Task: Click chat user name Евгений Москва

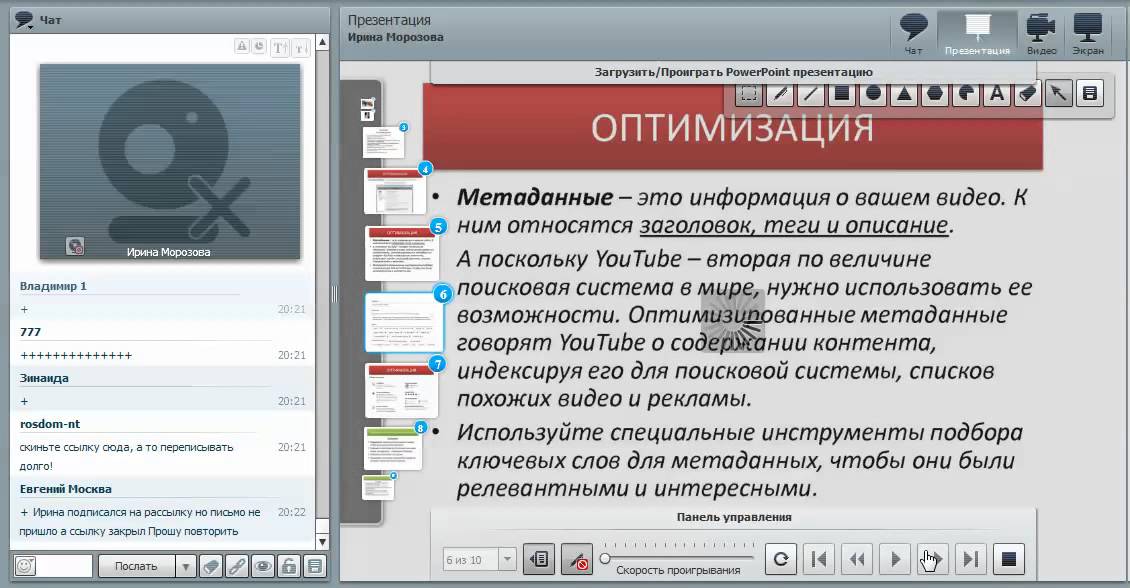Action: (x=66, y=489)
